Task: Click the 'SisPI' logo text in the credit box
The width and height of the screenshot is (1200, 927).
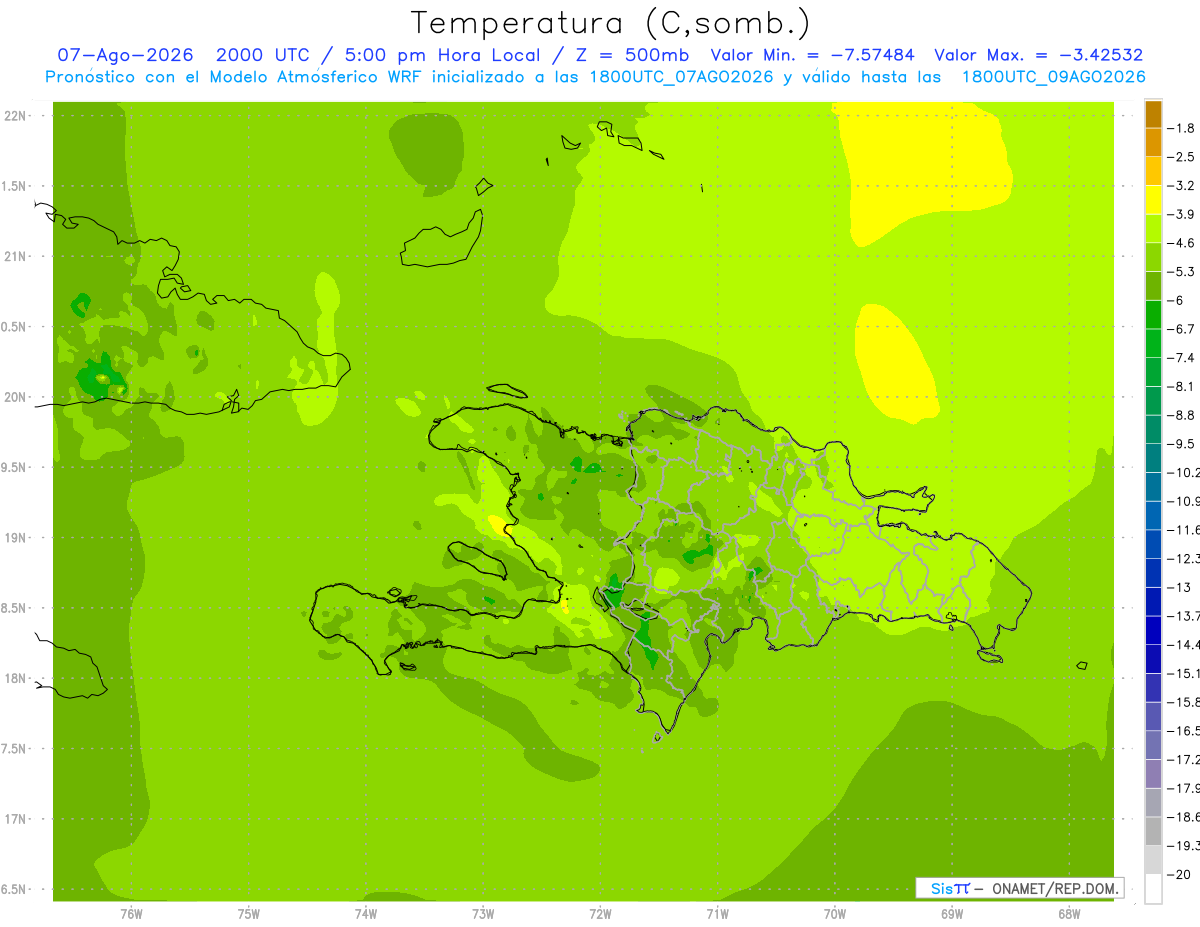Action: pos(949,888)
